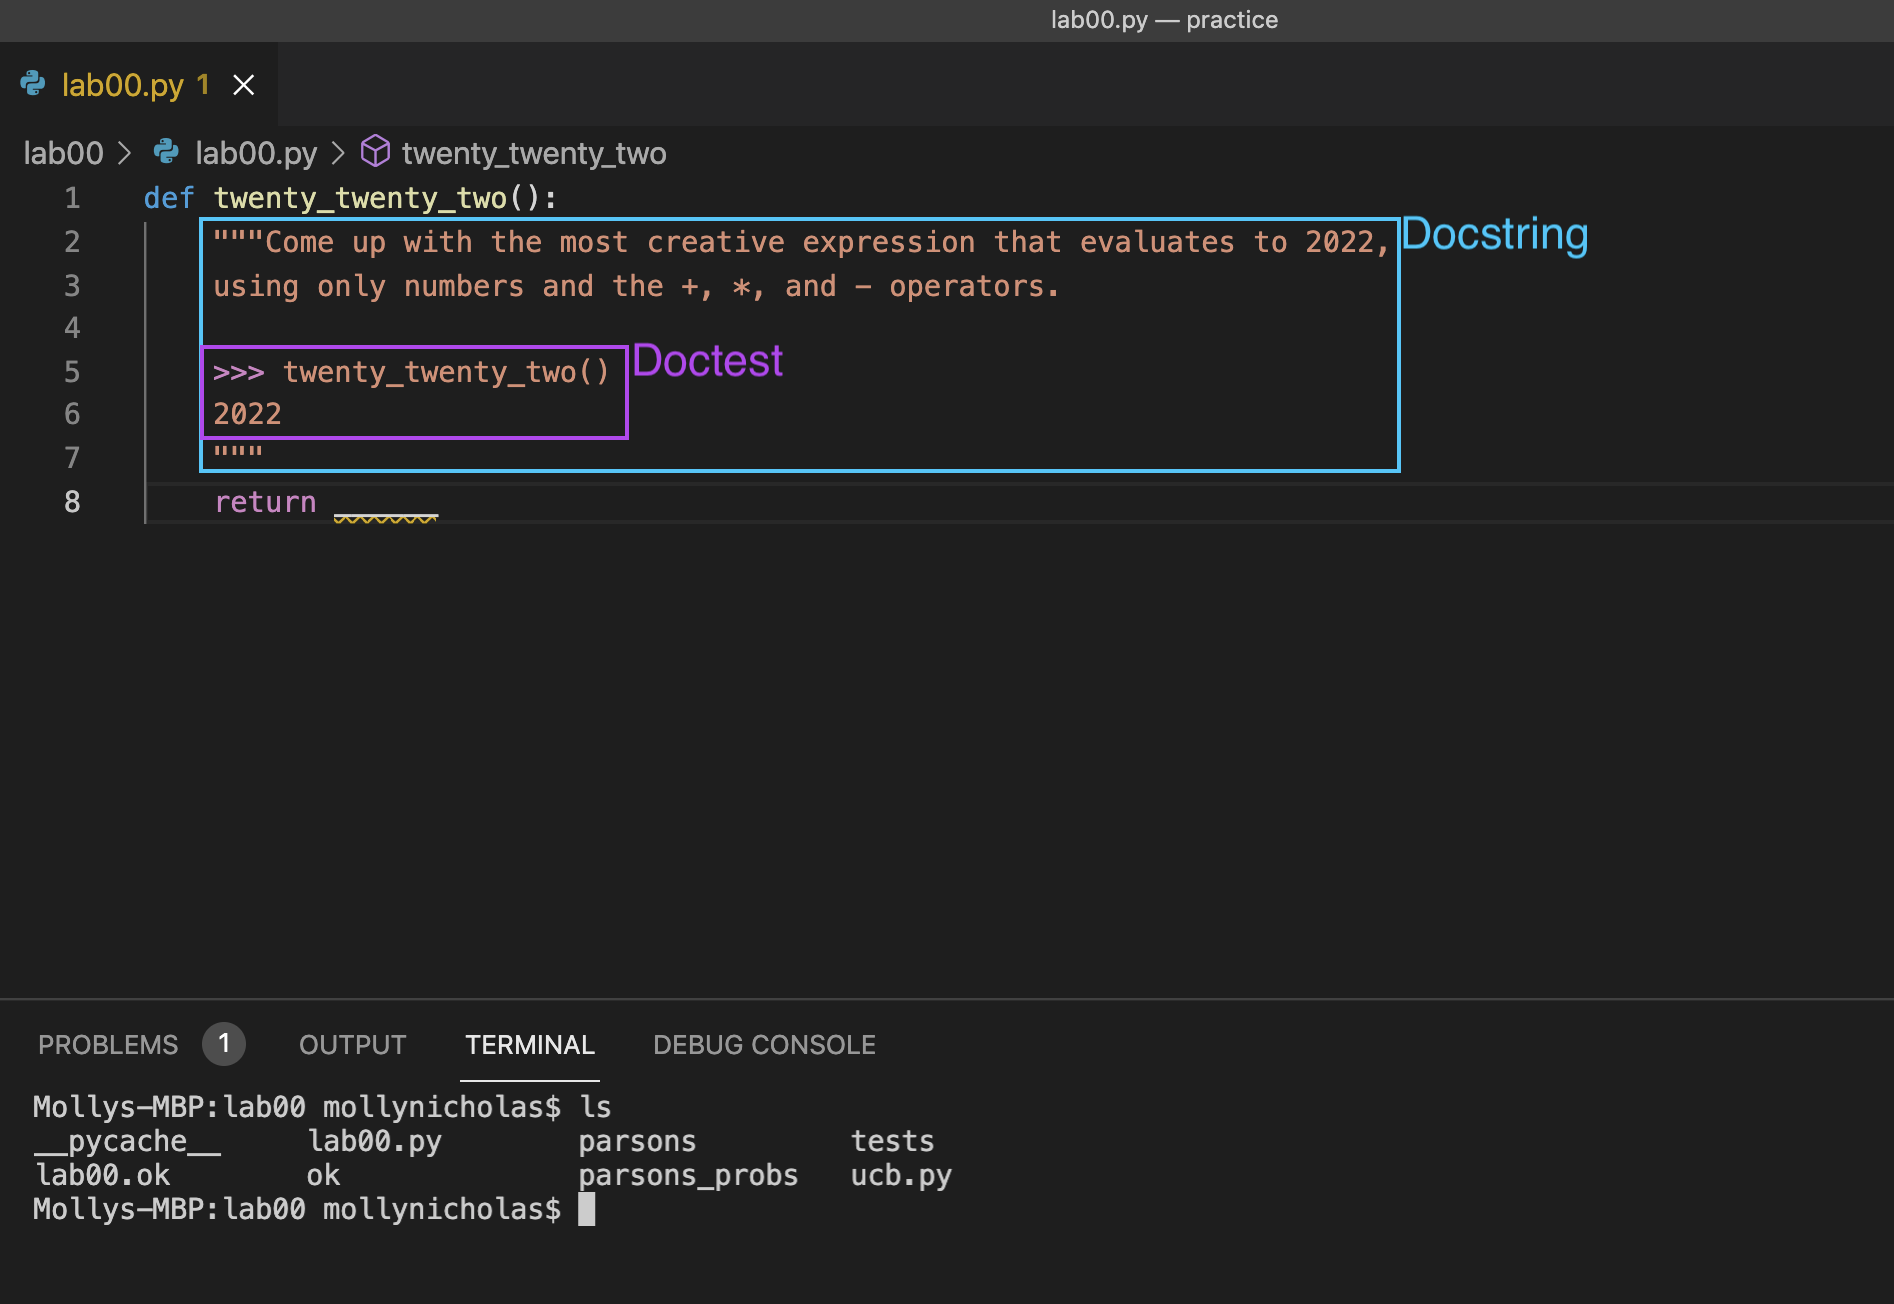Image resolution: width=1894 pixels, height=1304 pixels.
Task: Click the return keyword on line 8
Action: click(x=265, y=502)
